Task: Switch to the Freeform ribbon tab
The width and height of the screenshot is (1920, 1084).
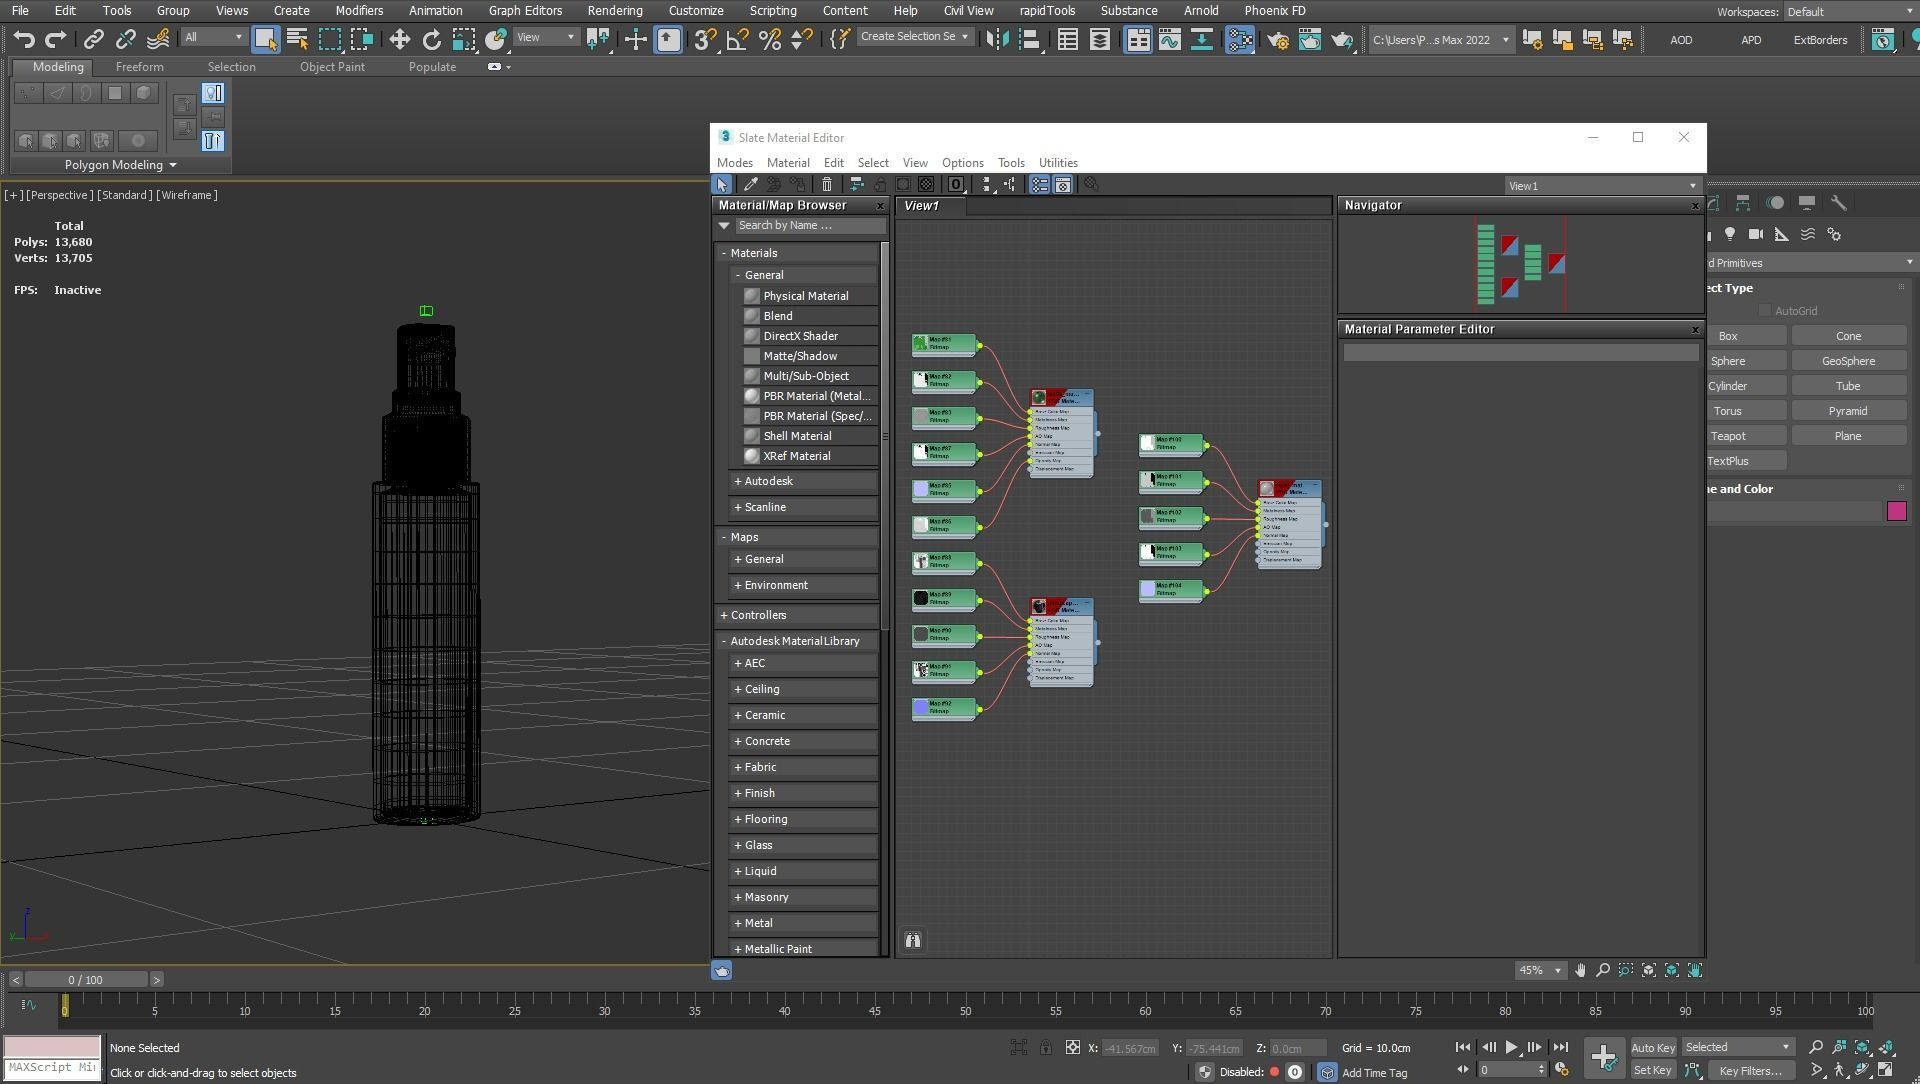Action: 139,67
